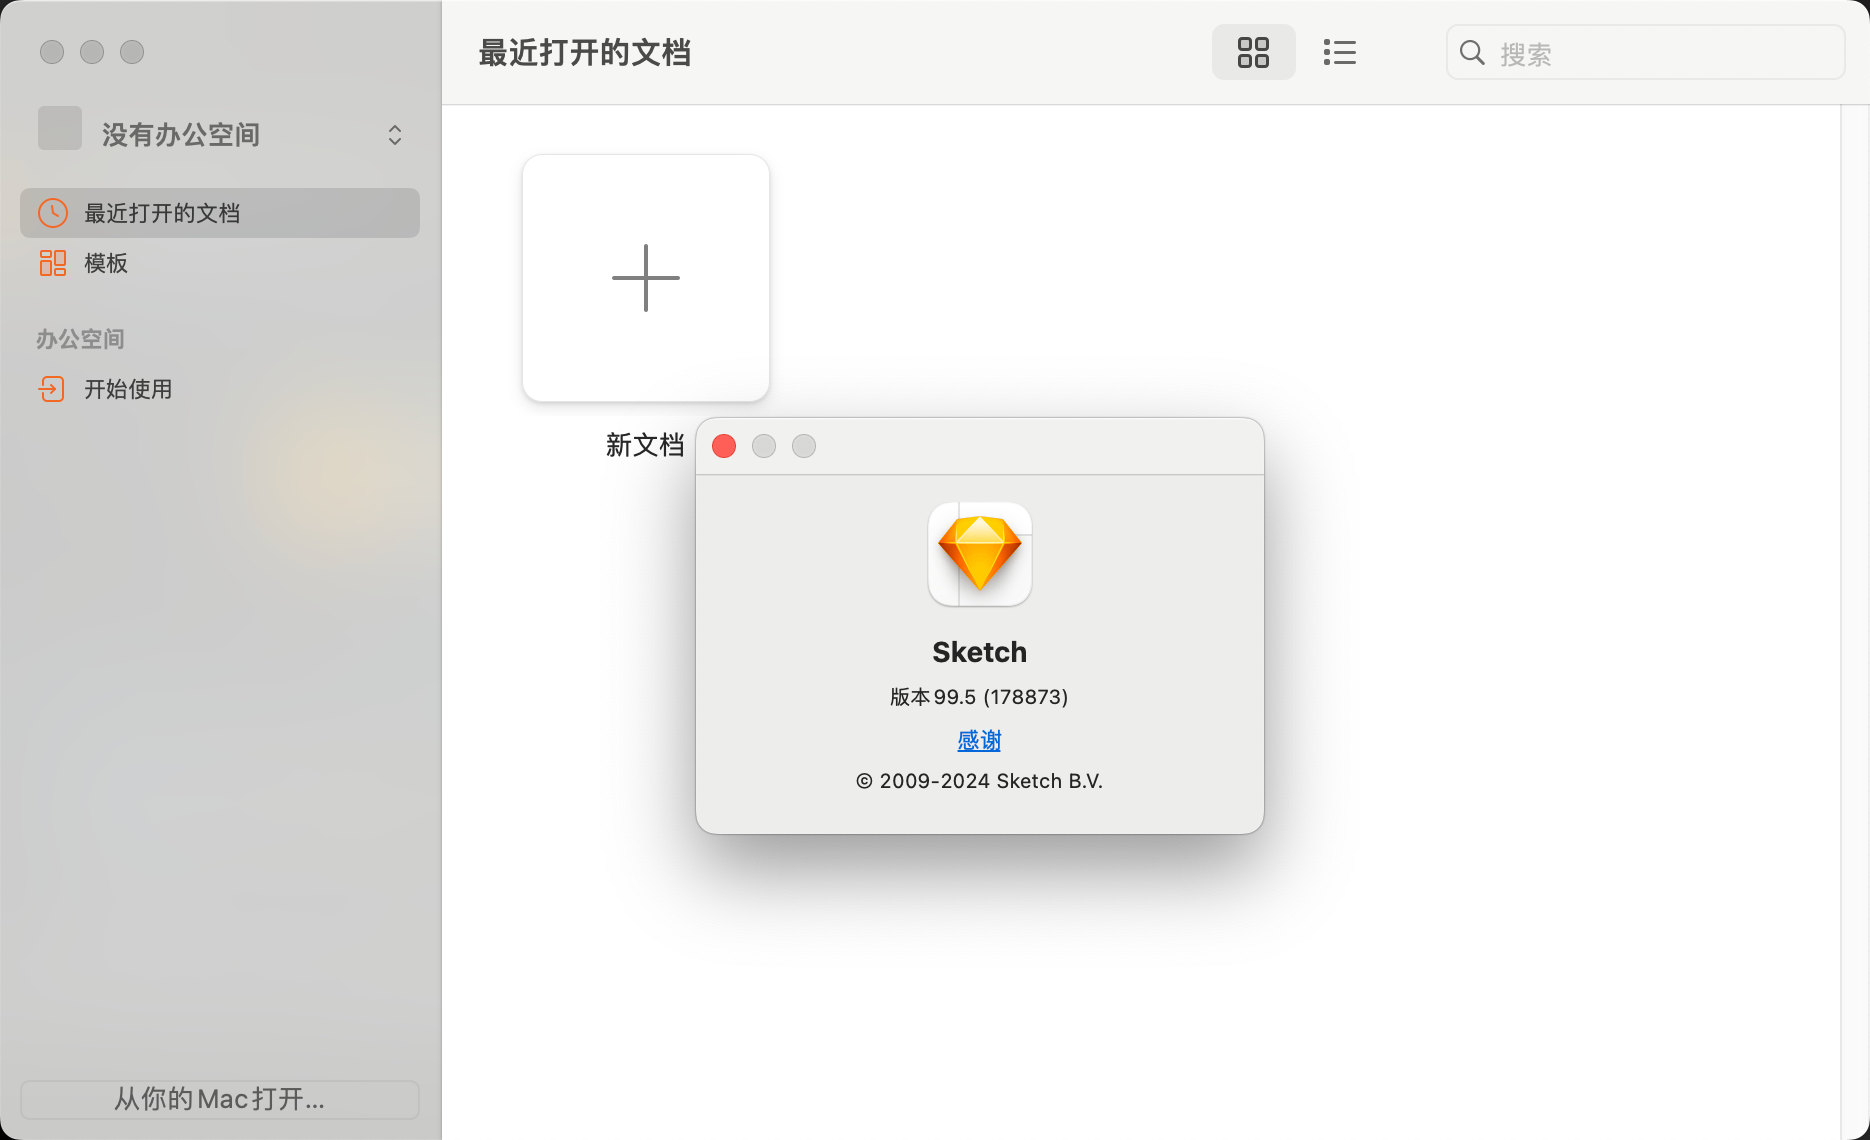
Task: Select 最近打开的文档 in sidebar
Action: point(220,213)
